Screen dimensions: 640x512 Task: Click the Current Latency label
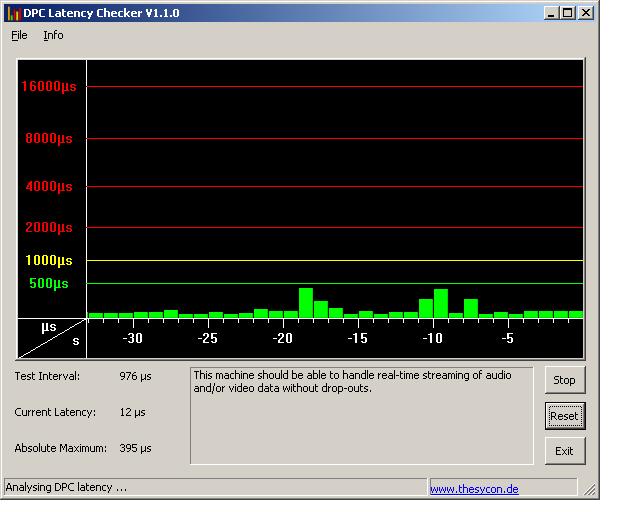(x=56, y=412)
